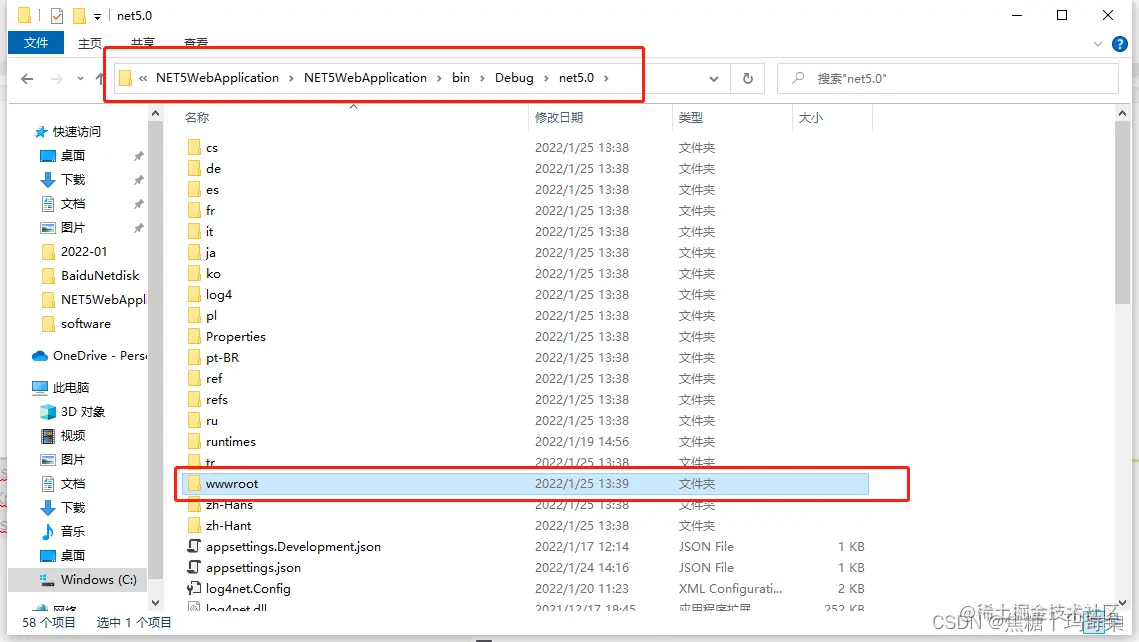
Task: Click the Properties quick access toolbar icon
Action: (x=57, y=15)
